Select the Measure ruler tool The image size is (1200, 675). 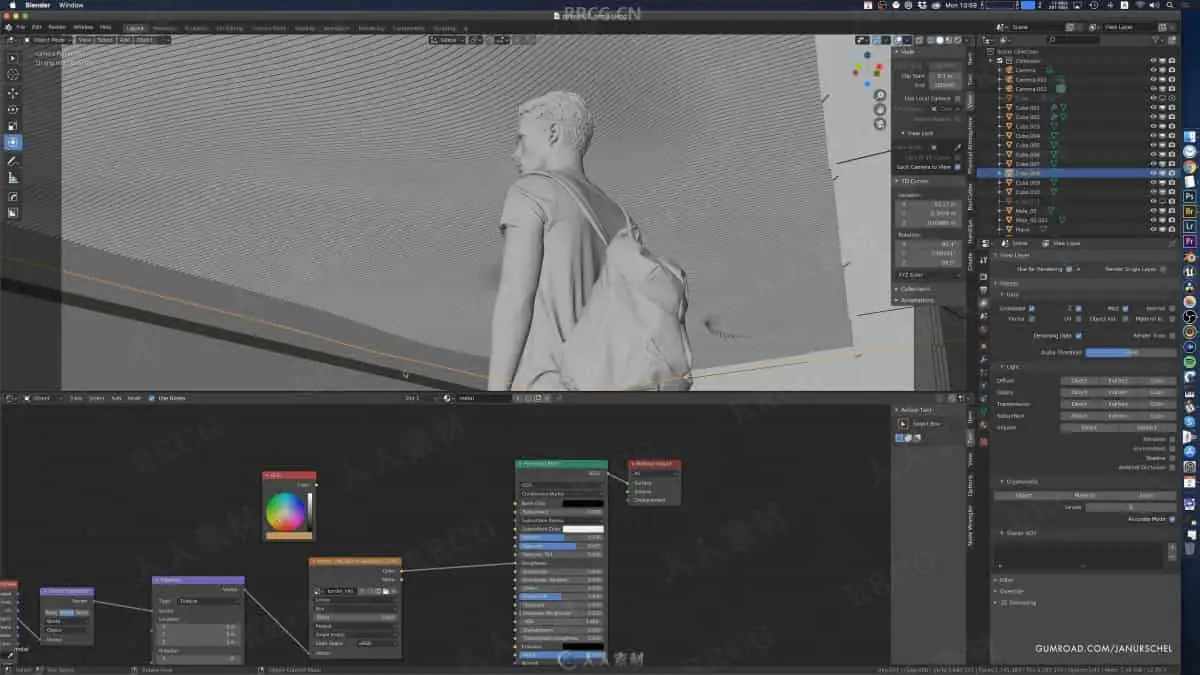(13, 178)
